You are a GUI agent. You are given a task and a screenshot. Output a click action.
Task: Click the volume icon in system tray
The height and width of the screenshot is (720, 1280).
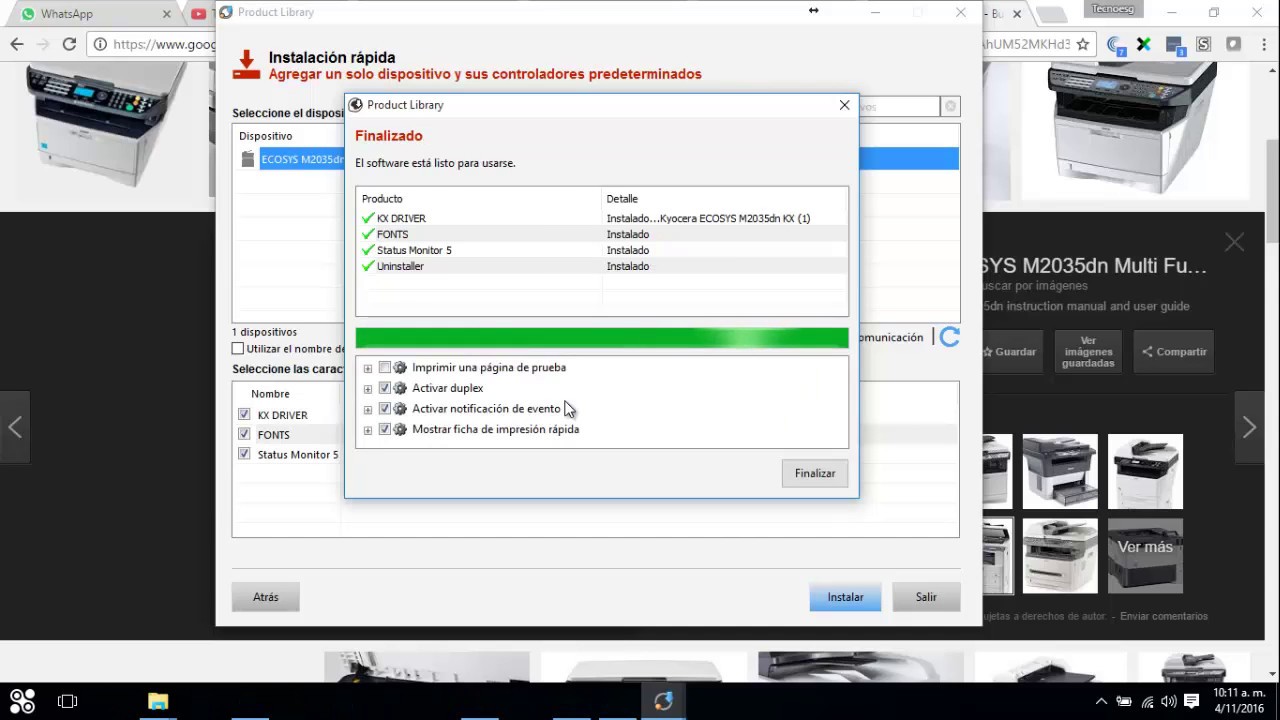tap(1168, 701)
